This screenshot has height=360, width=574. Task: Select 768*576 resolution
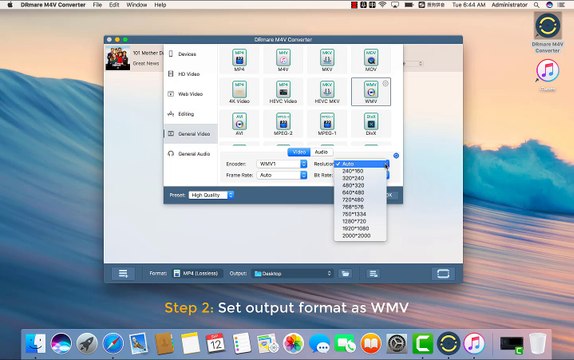360,207
